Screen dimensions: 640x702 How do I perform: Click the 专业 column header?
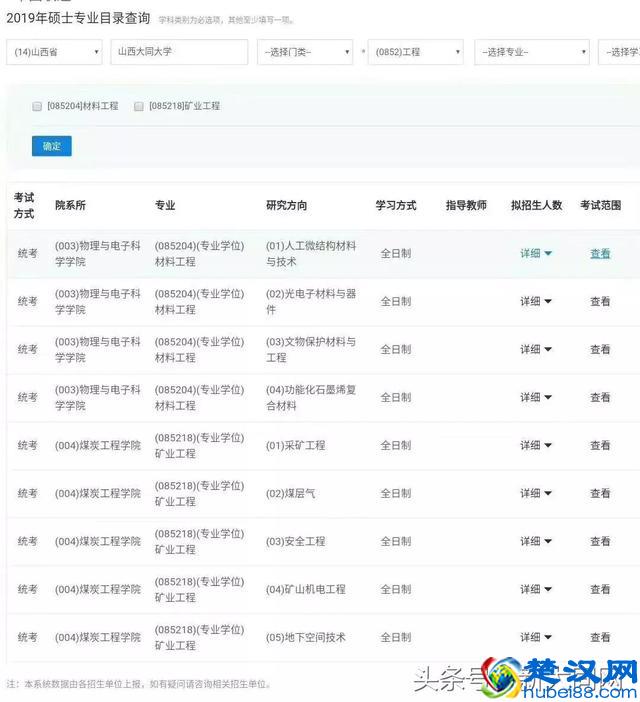[165, 205]
